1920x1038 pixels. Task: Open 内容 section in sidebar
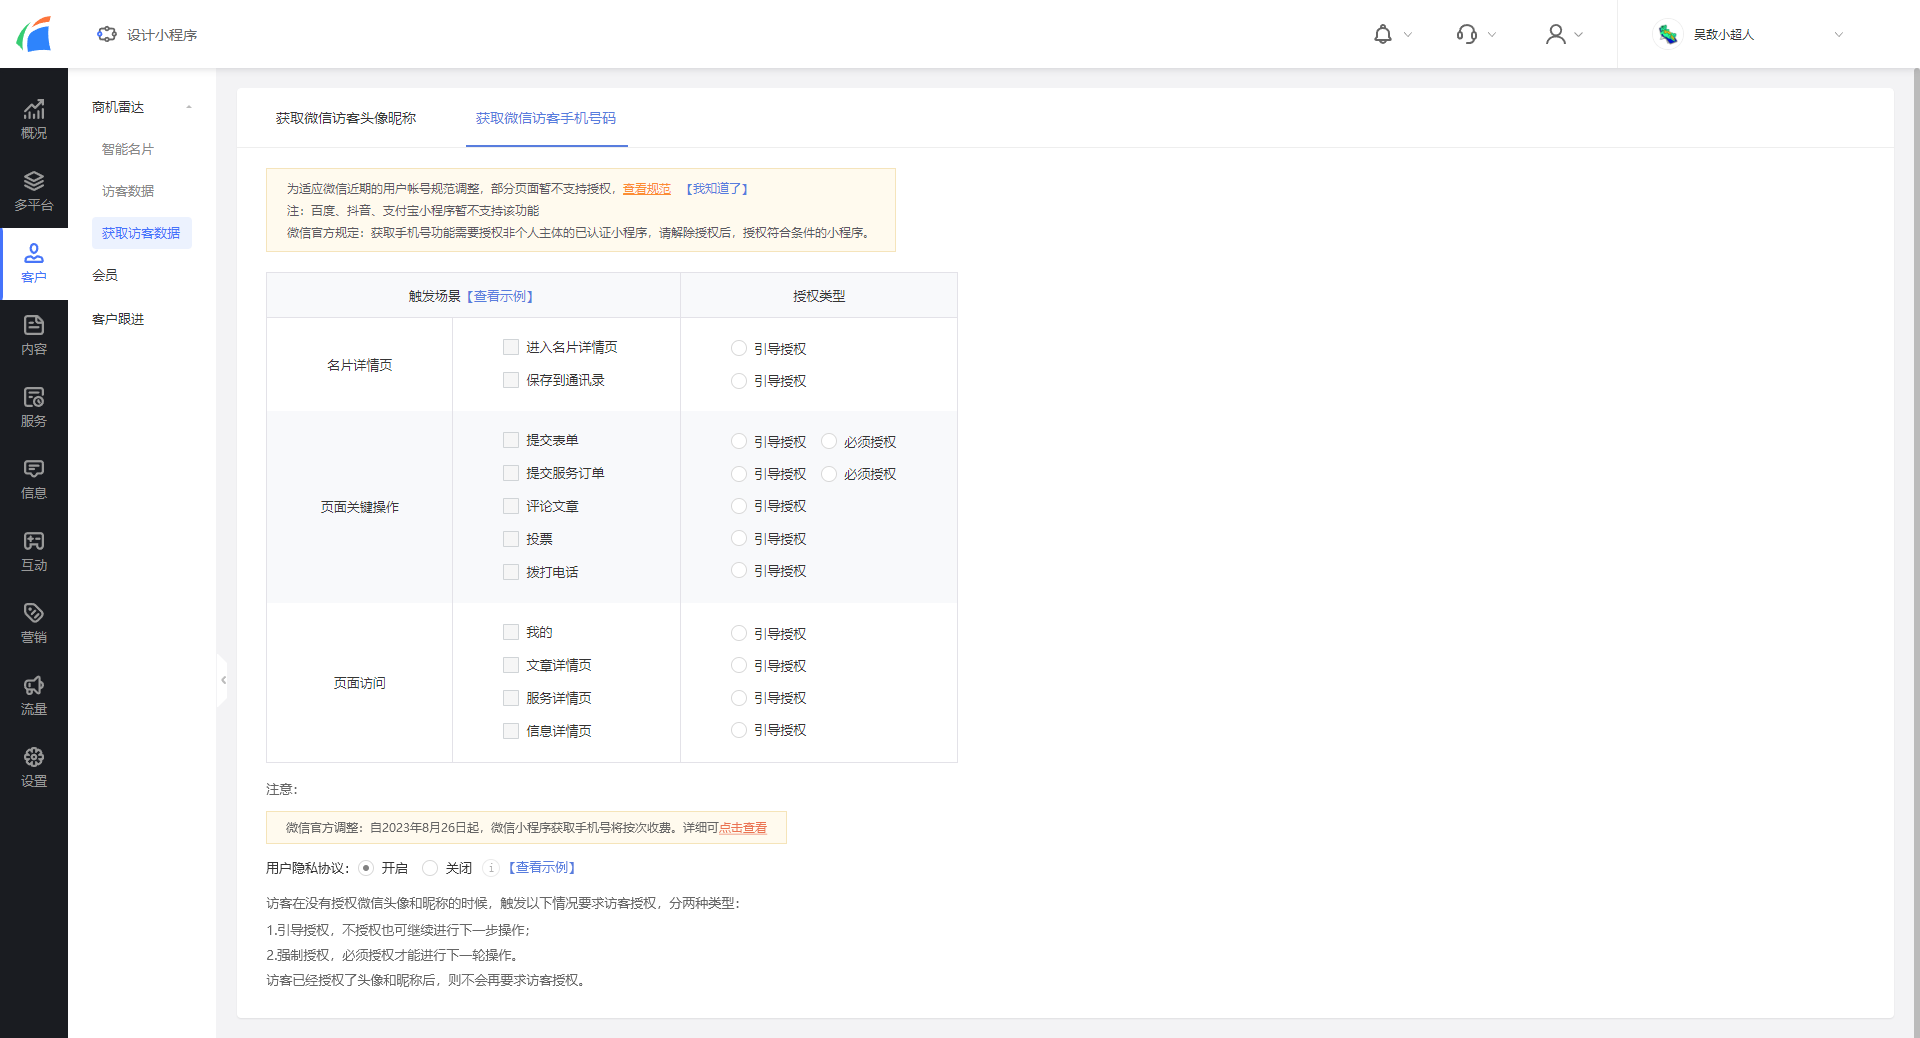[x=34, y=336]
